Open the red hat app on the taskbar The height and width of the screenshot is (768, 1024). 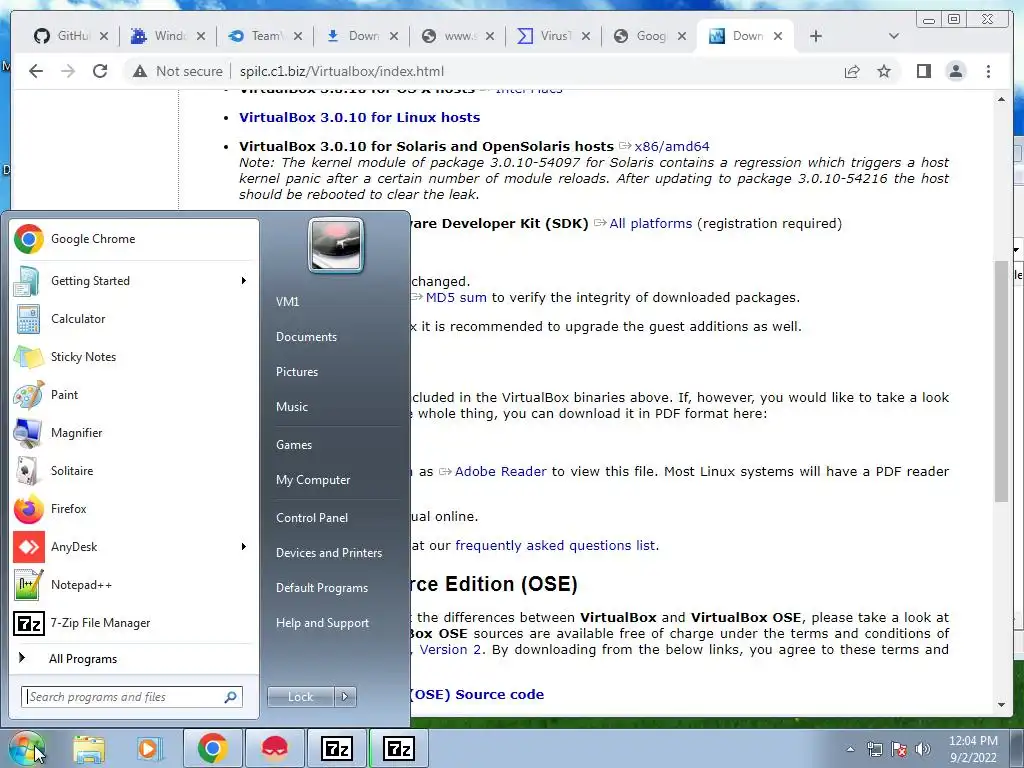[x=275, y=748]
